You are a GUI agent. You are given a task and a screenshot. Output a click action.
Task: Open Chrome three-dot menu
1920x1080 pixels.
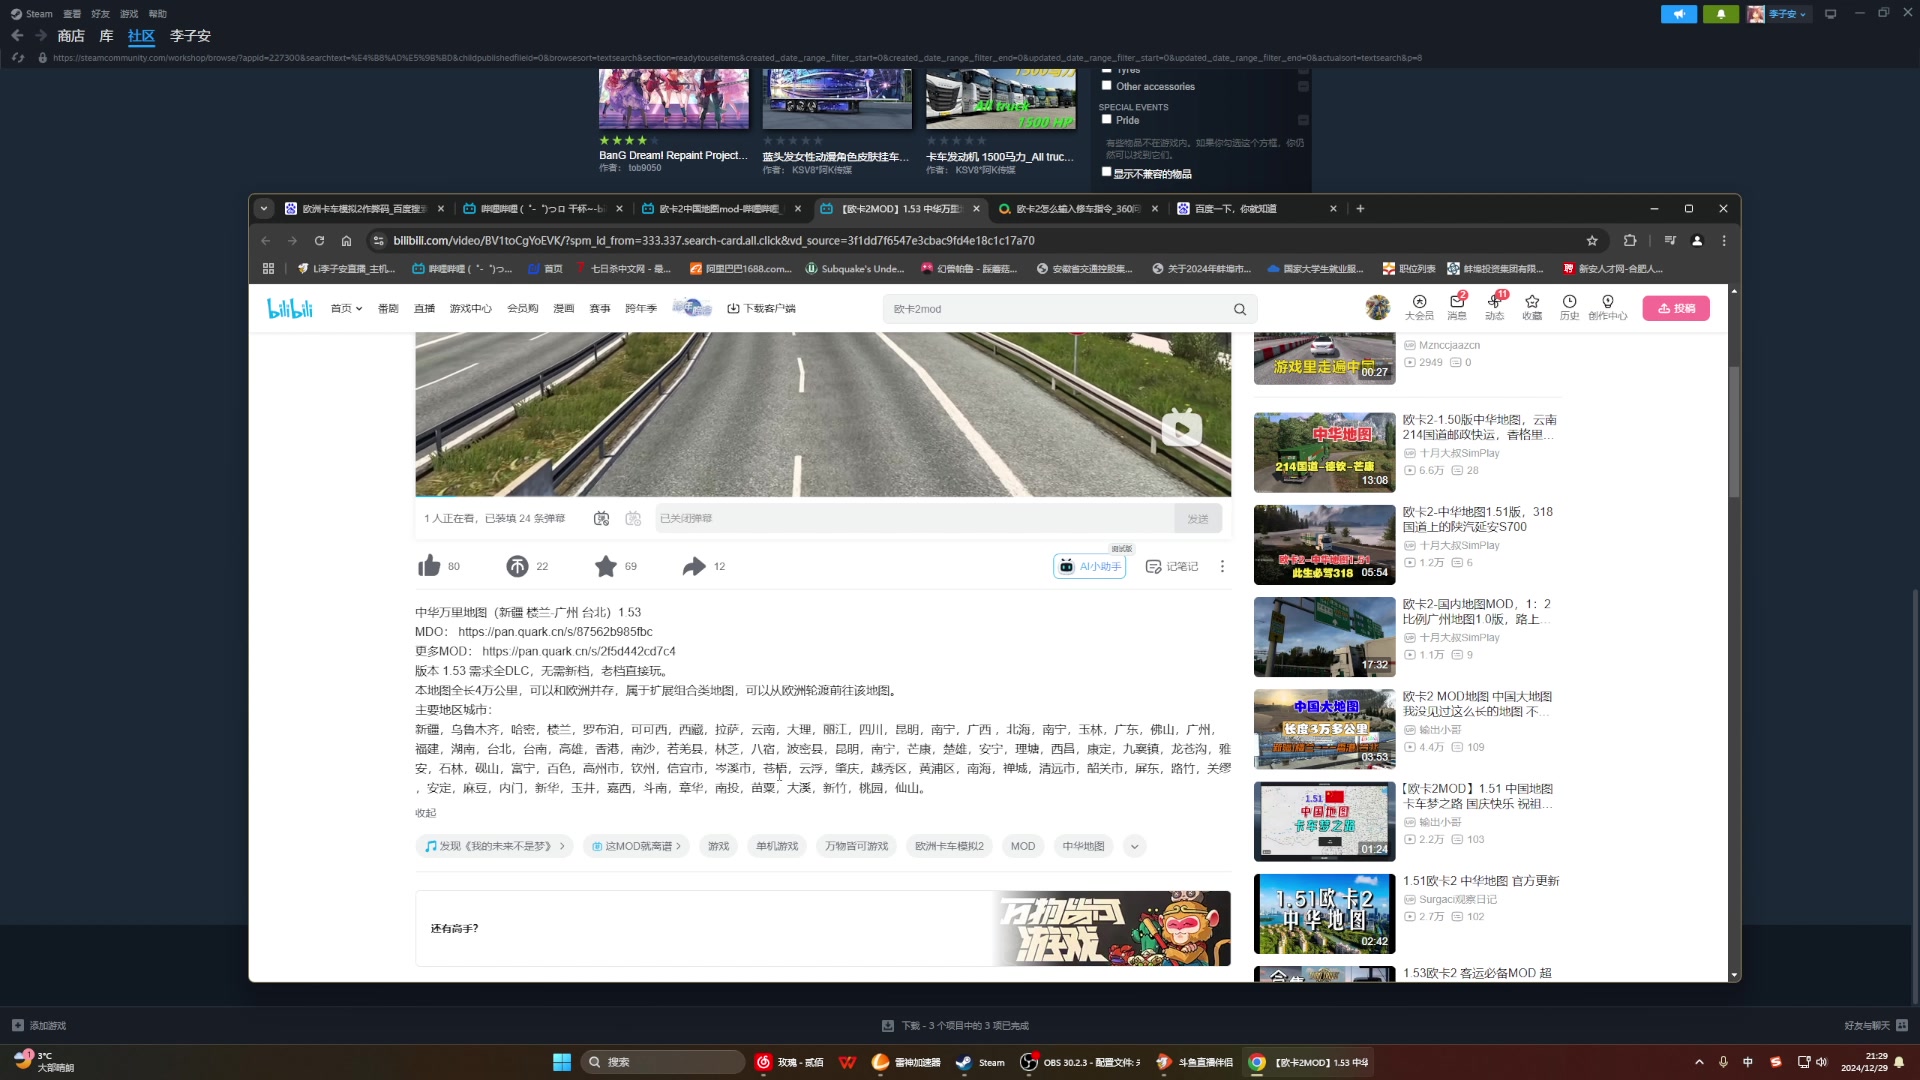click(x=1724, y=240)
